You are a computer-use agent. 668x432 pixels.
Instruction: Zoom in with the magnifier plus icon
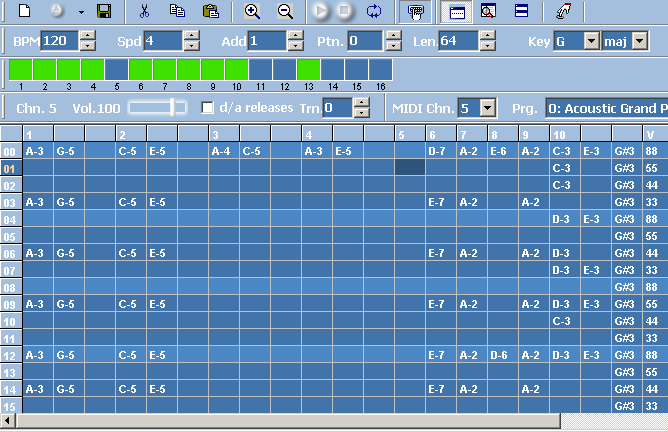pos(252,12)
